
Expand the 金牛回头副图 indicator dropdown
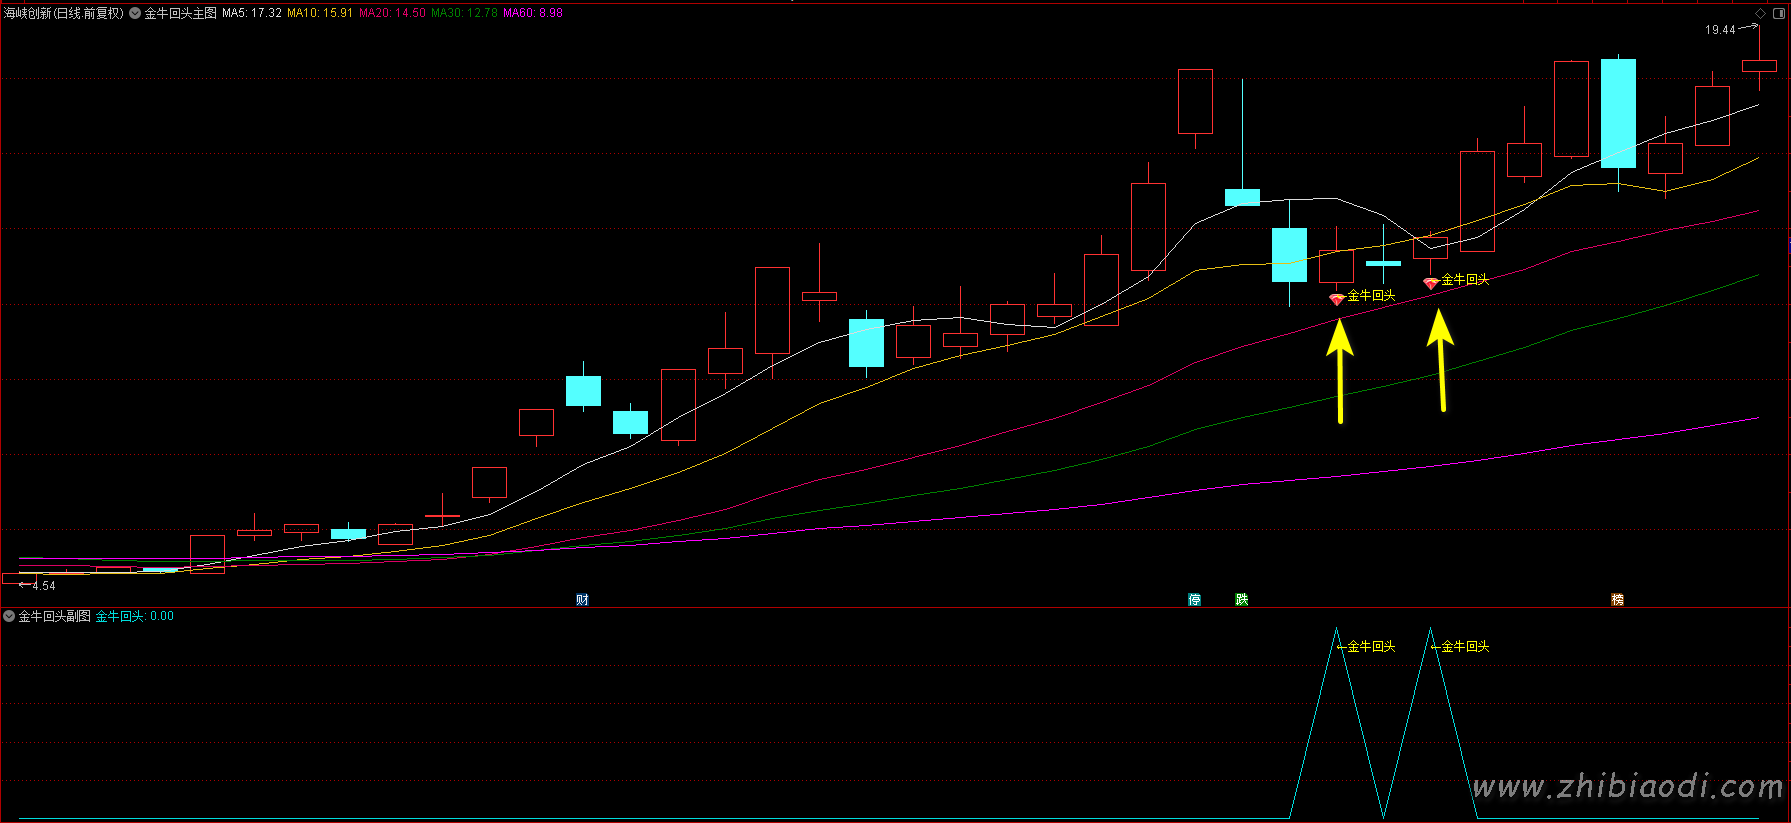click(x=9, y=616)
